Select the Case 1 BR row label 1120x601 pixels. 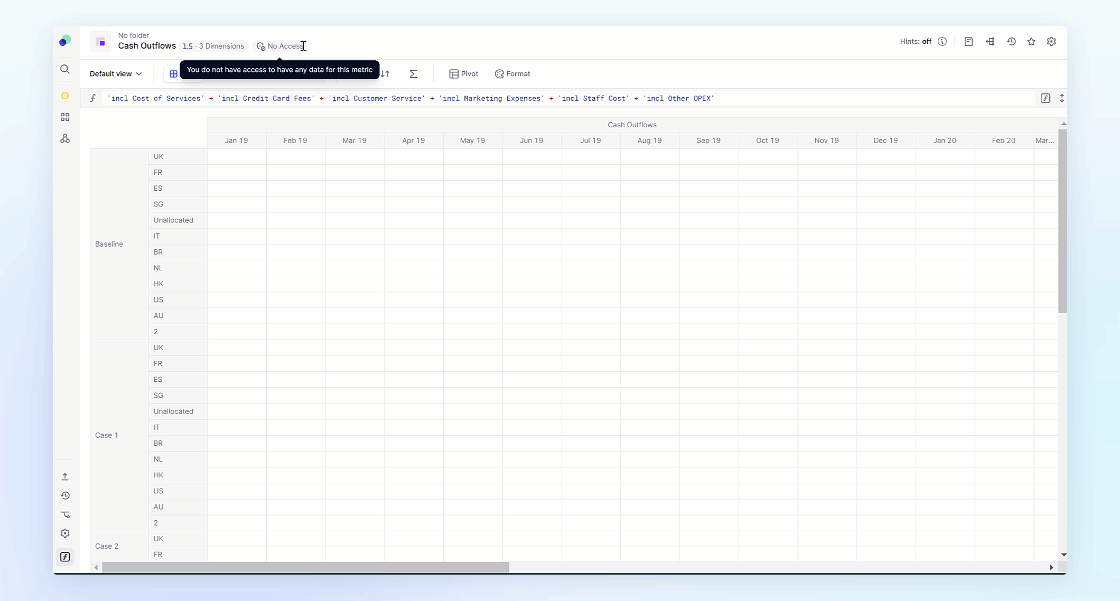click(x=178, y=443)
